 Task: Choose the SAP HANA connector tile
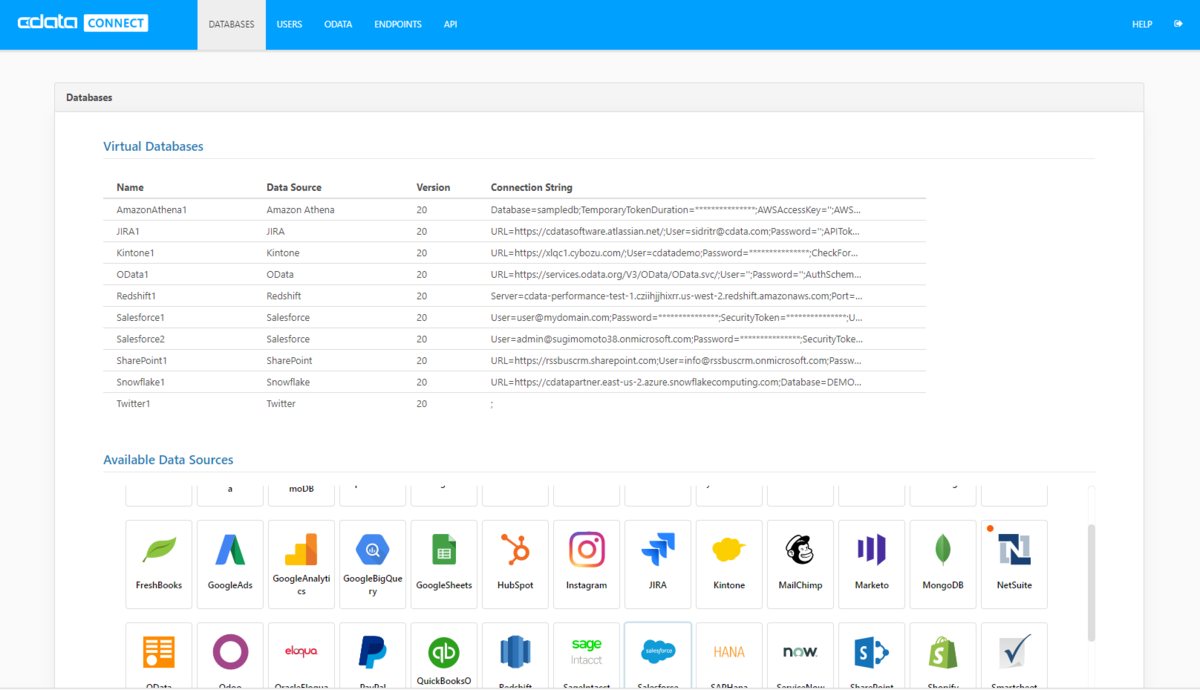[729, 656]
